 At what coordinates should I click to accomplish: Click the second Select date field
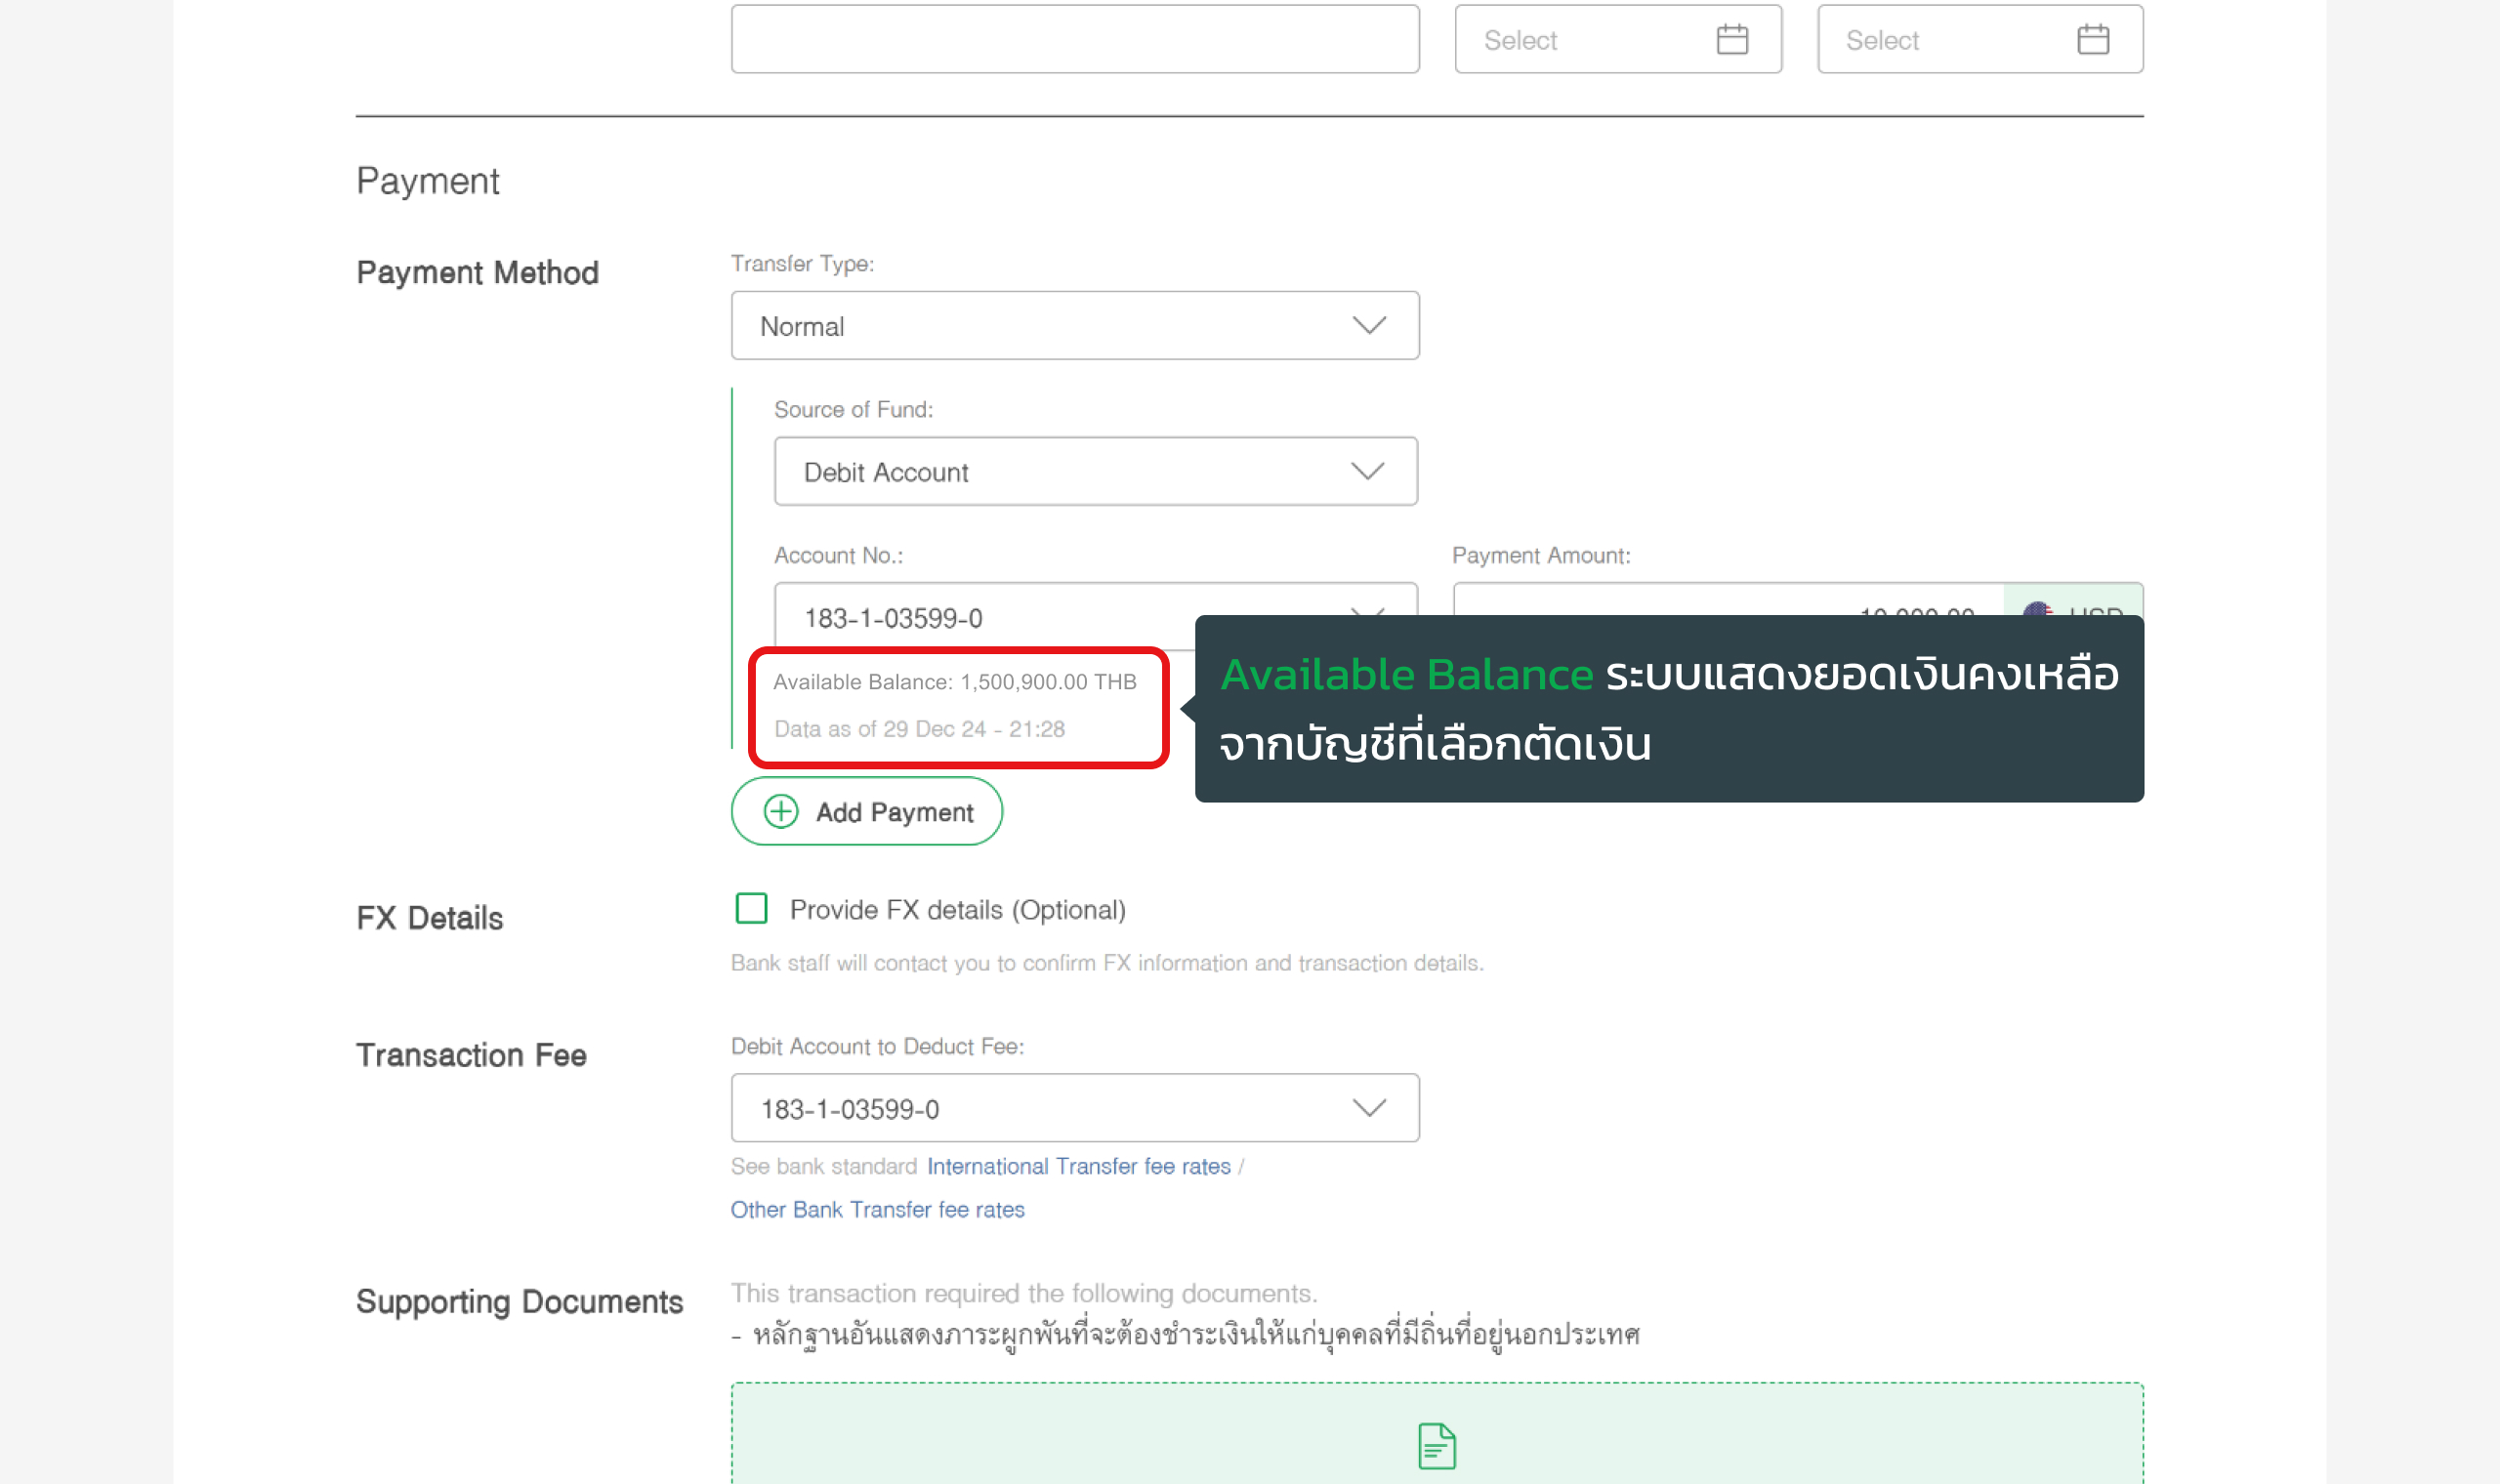1980,39
